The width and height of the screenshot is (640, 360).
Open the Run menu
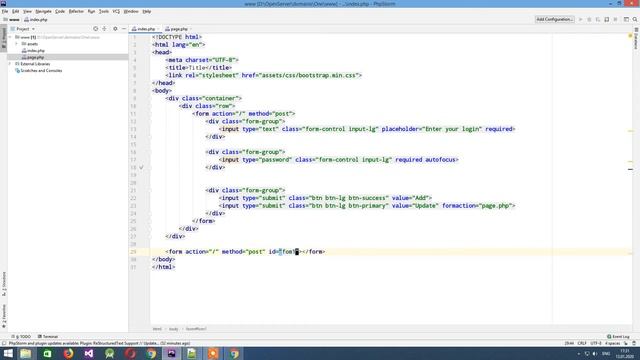tap(91, 11)
